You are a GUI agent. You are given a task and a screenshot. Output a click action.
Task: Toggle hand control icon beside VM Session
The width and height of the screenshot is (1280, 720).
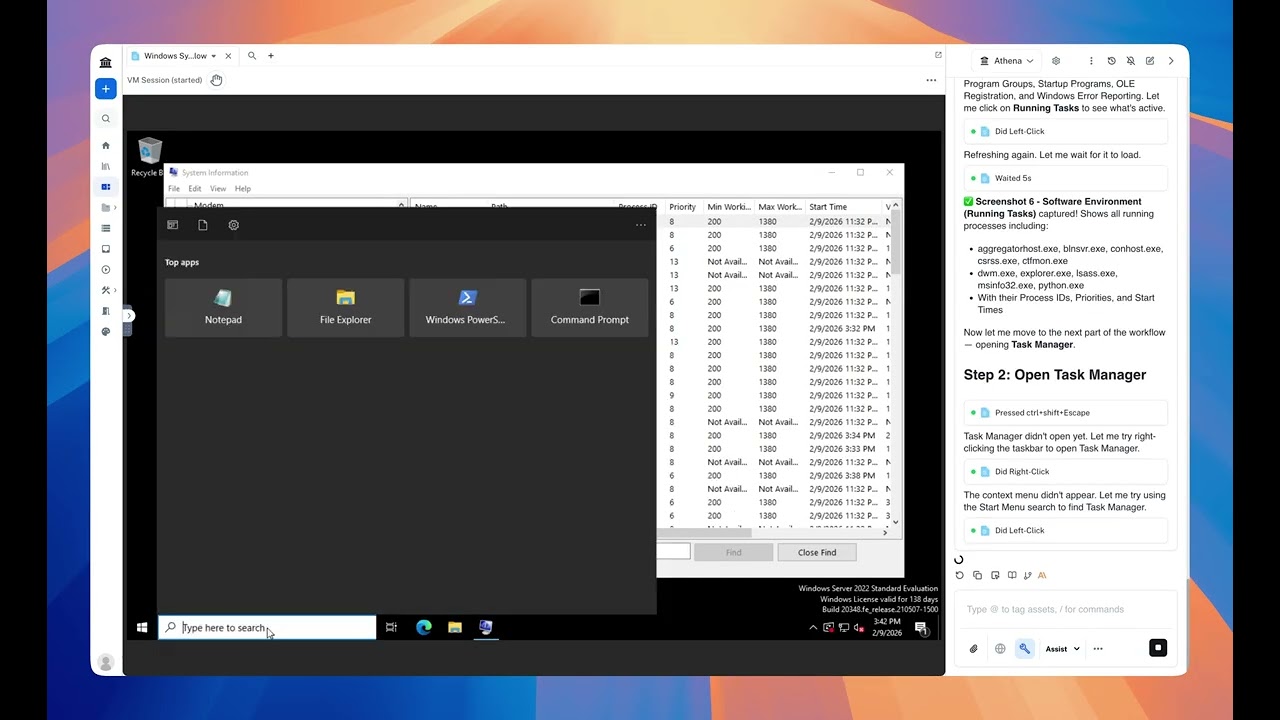pos(216,80)
